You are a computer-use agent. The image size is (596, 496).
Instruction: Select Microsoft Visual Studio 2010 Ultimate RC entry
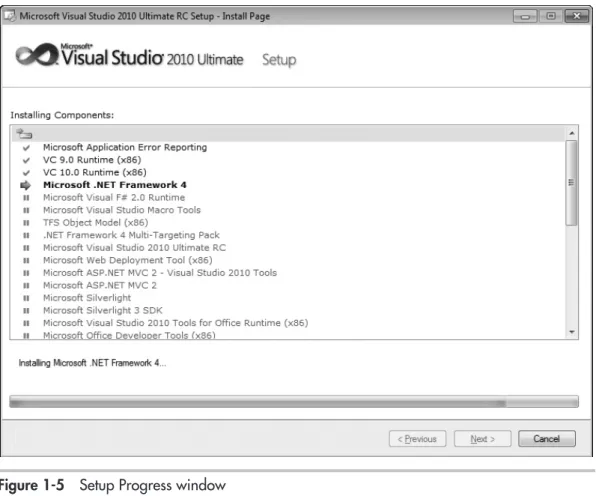pos(134,247)
